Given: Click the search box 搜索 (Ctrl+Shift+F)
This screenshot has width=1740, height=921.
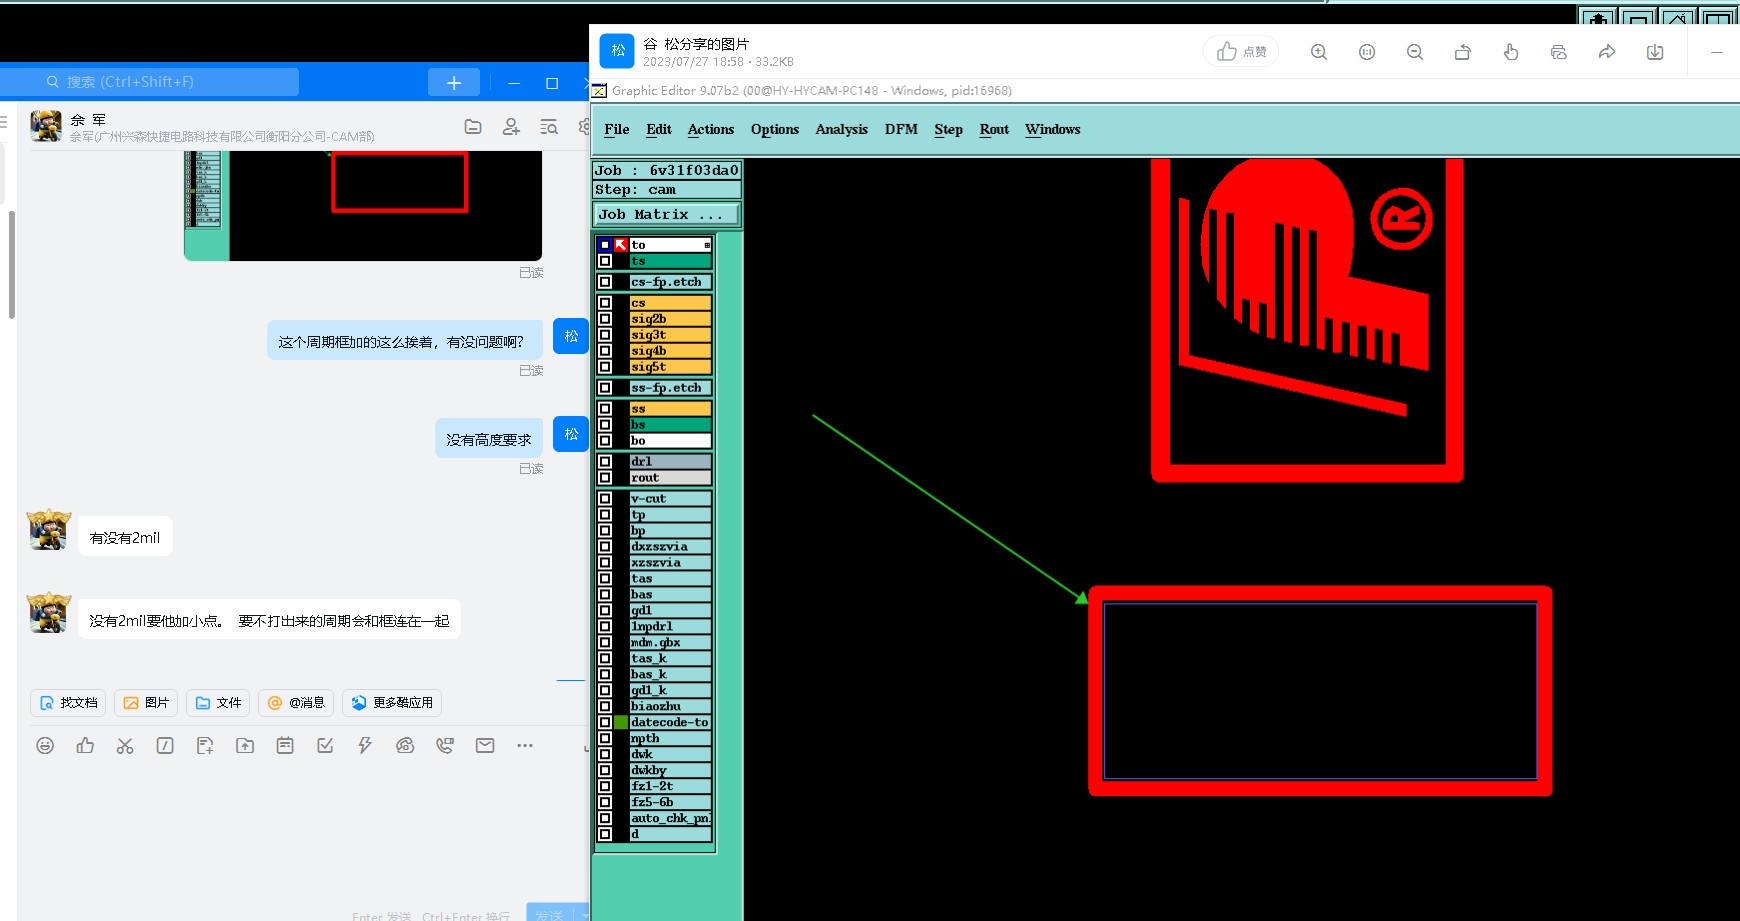Looking at the screenshot, I should tap(150, 82).
